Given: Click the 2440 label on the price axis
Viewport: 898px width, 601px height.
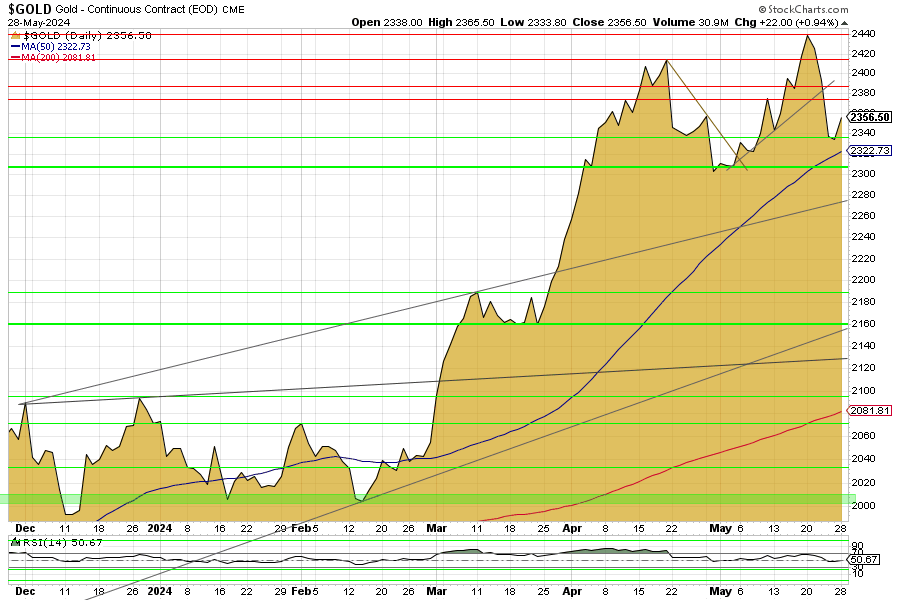Looking at the screenshot, I should 862,32.
